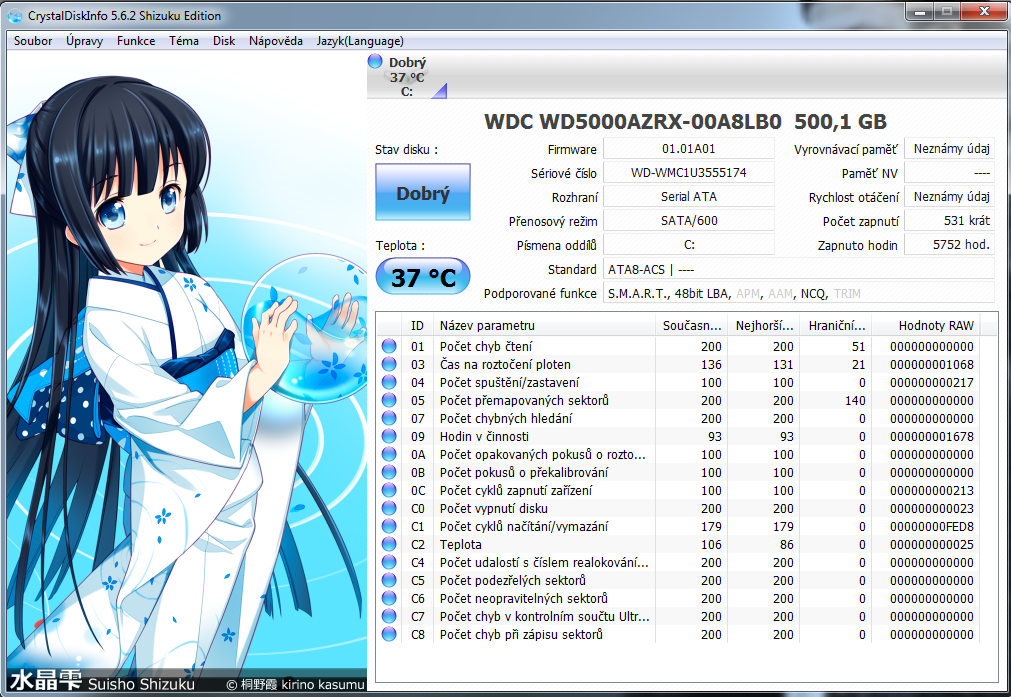This screenshot has width=1011, height=697.
Task: Click Vyrovnávací paměť value Neznámý údaj
Action: tap(949, 148)
